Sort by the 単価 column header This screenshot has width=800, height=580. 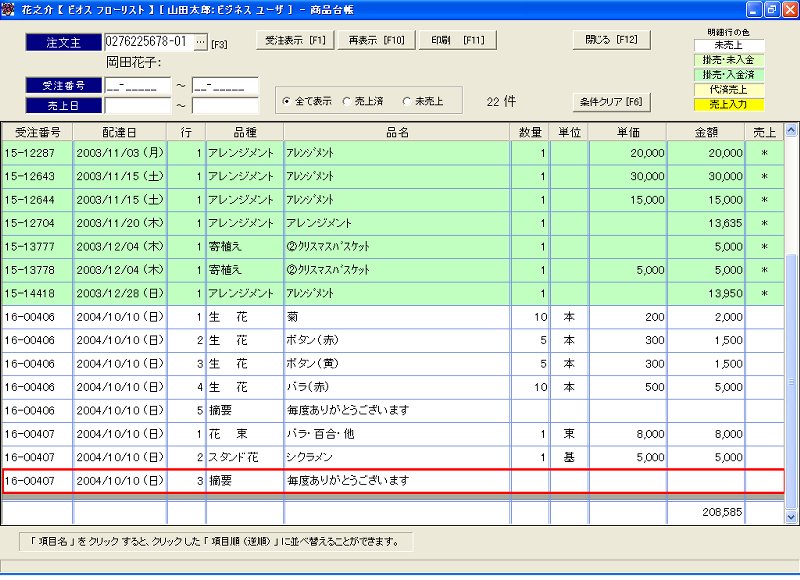click(628, 132)
